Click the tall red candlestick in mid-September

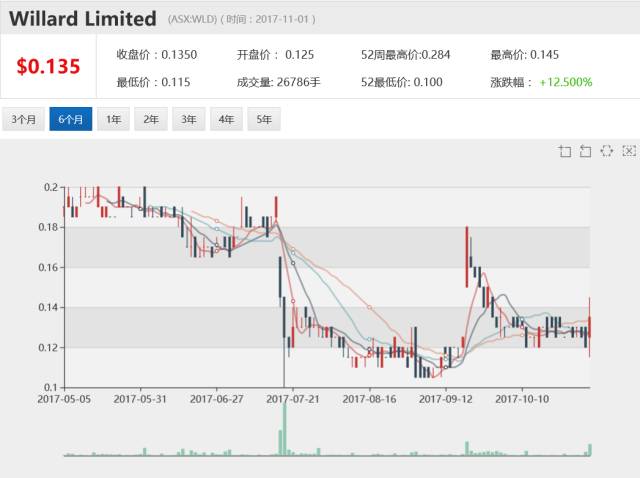pos(467,257)
